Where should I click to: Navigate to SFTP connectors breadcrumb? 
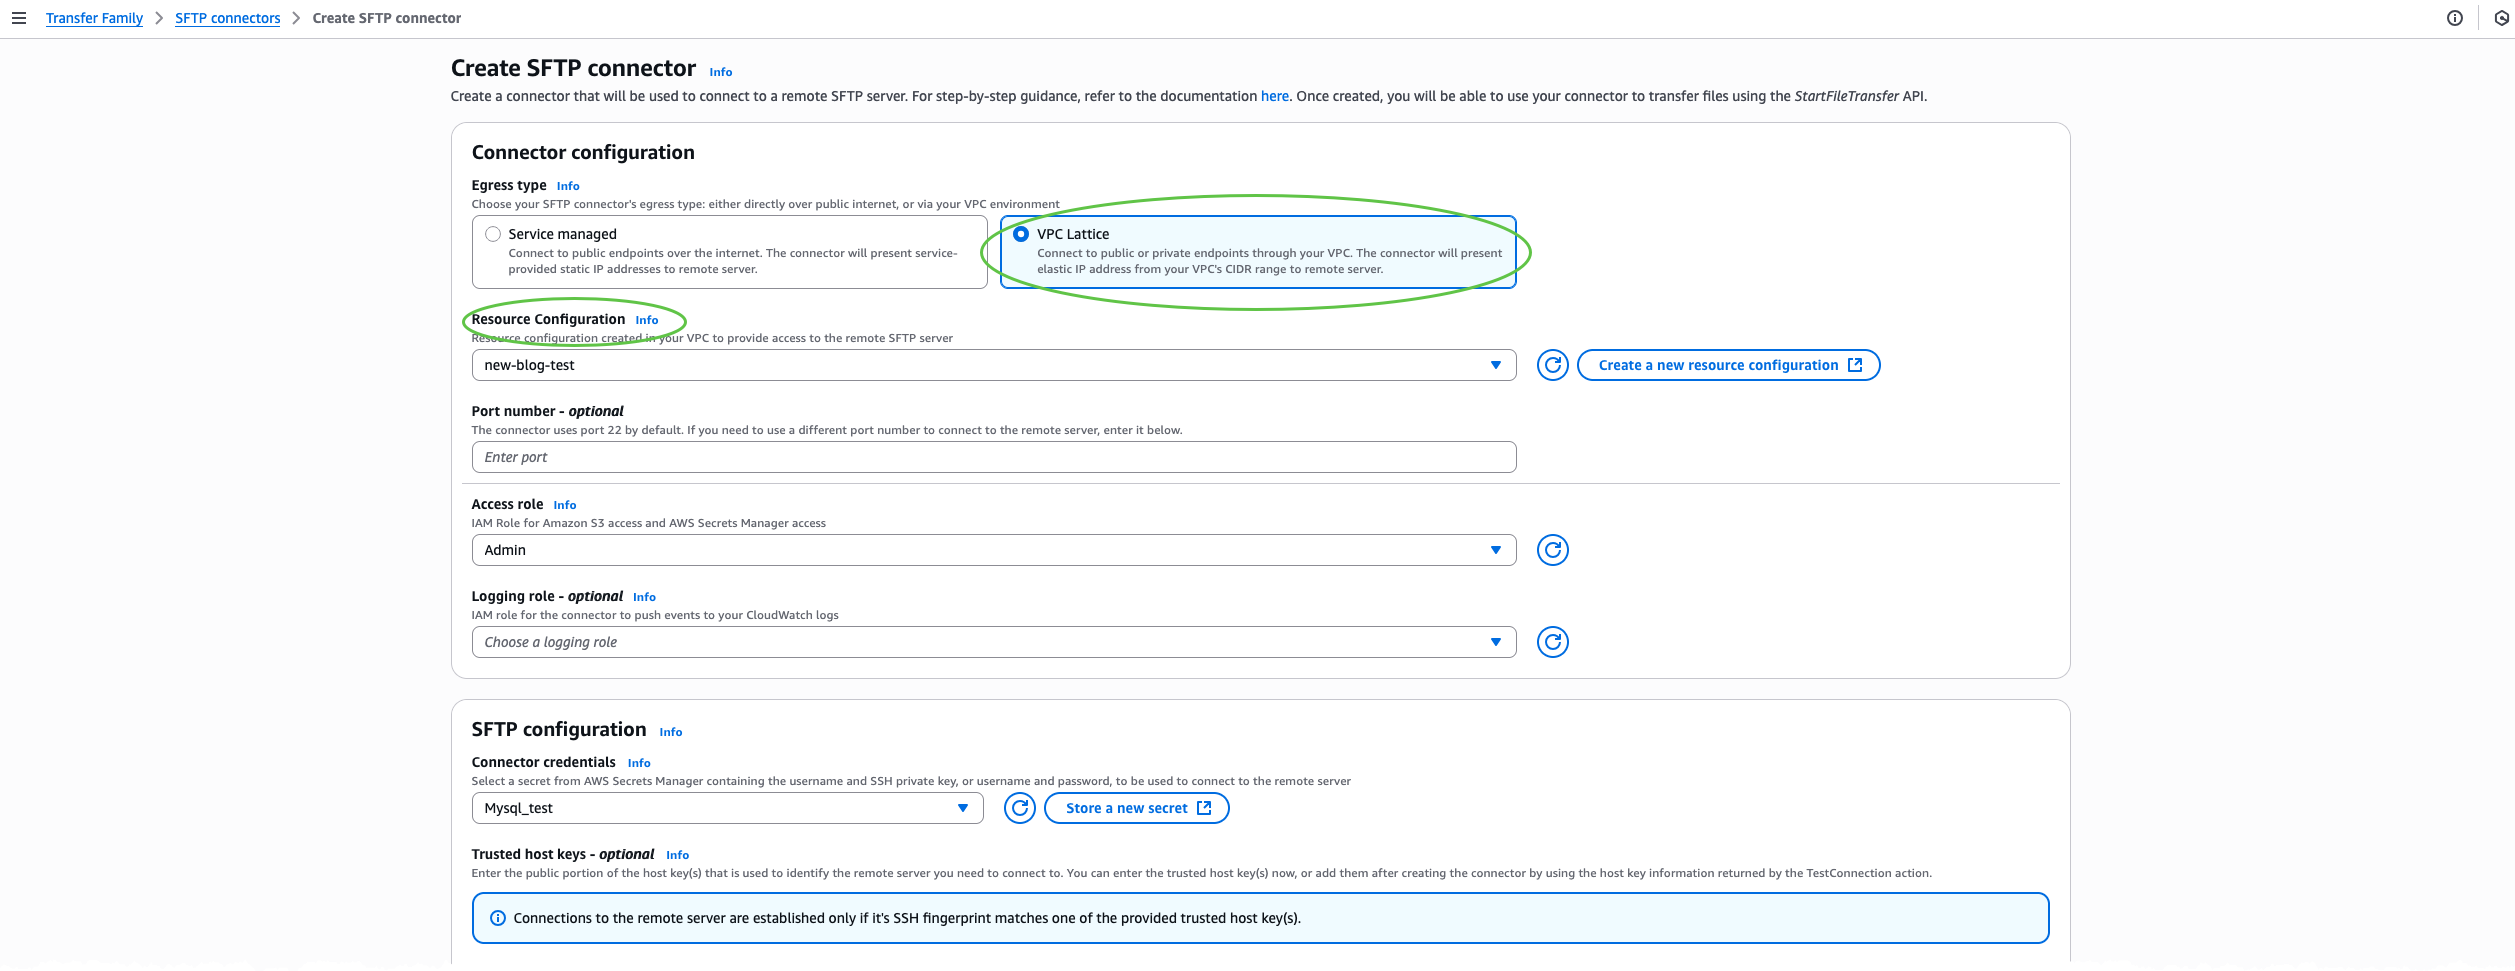[x=227, y=18]
